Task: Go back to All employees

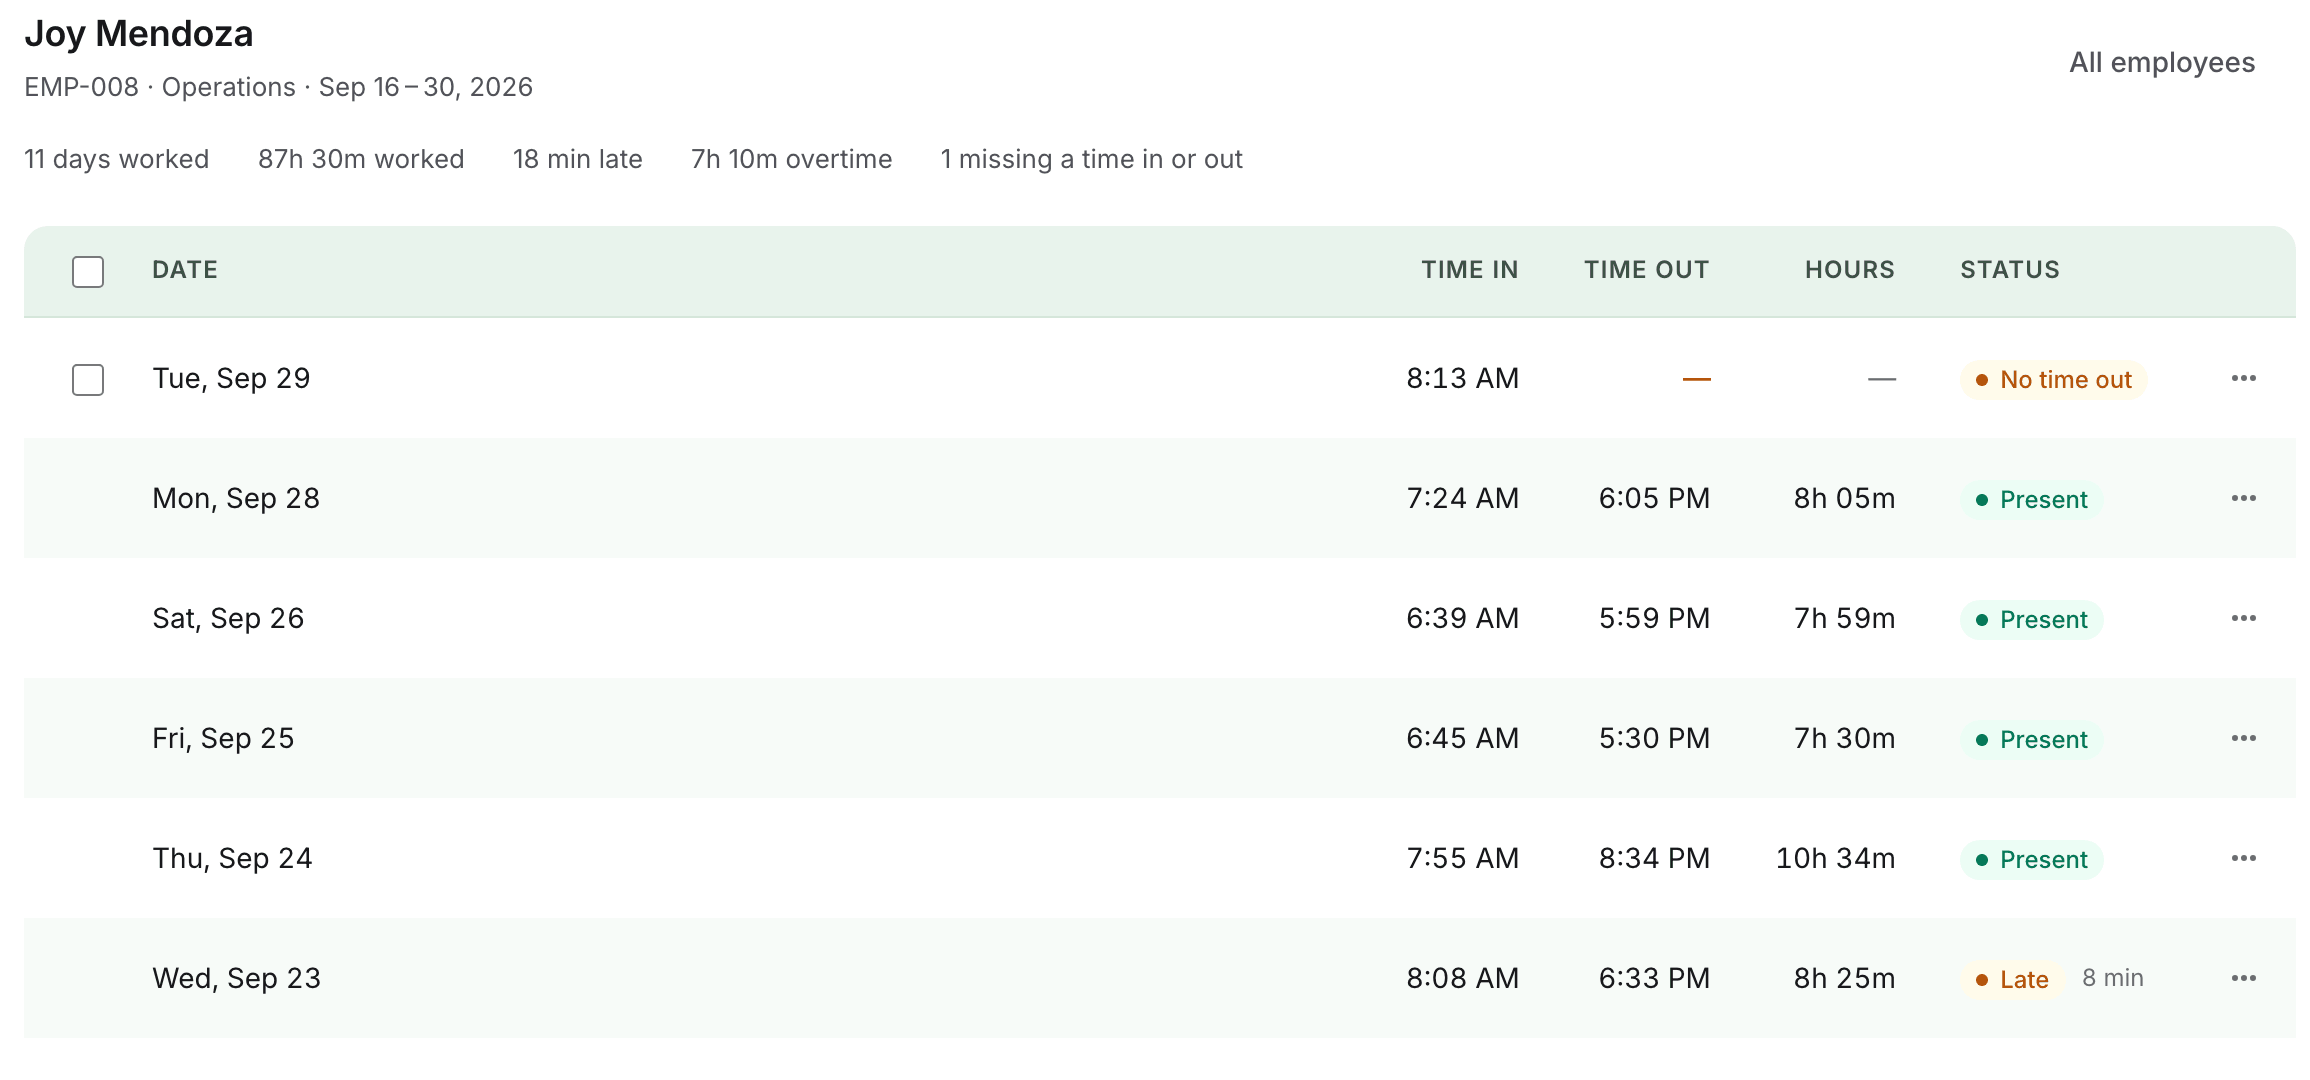Action: tap(2162, 62)
